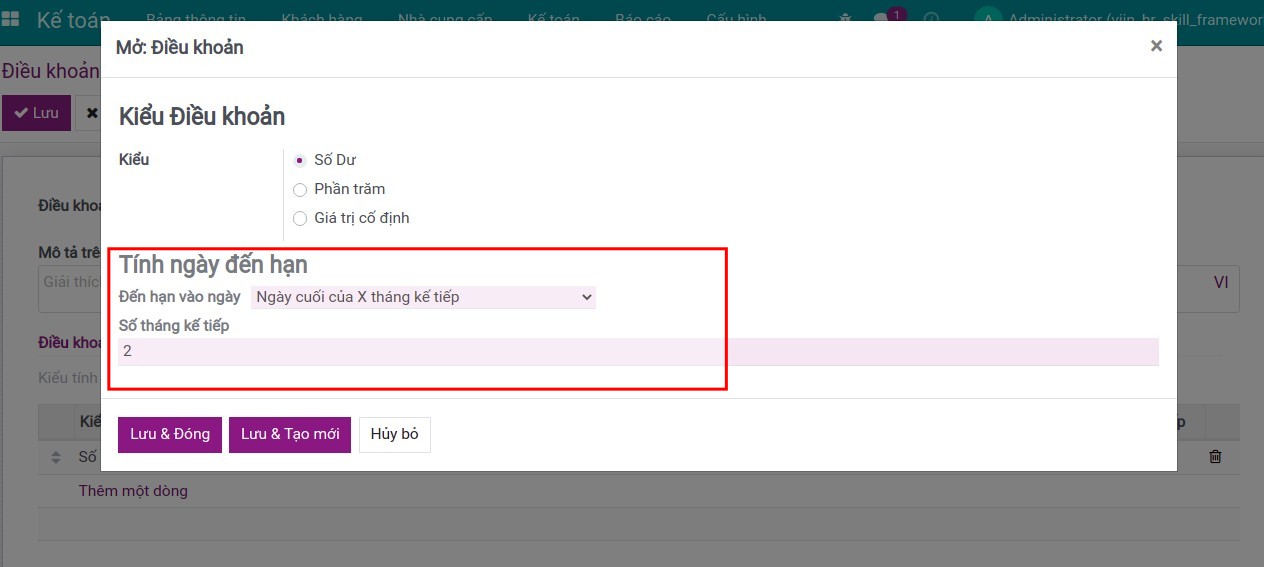Pick the Giá trị cố định radio option
Screen dimensions: 1264x567
pyautogui.click(x=300, y=218)
